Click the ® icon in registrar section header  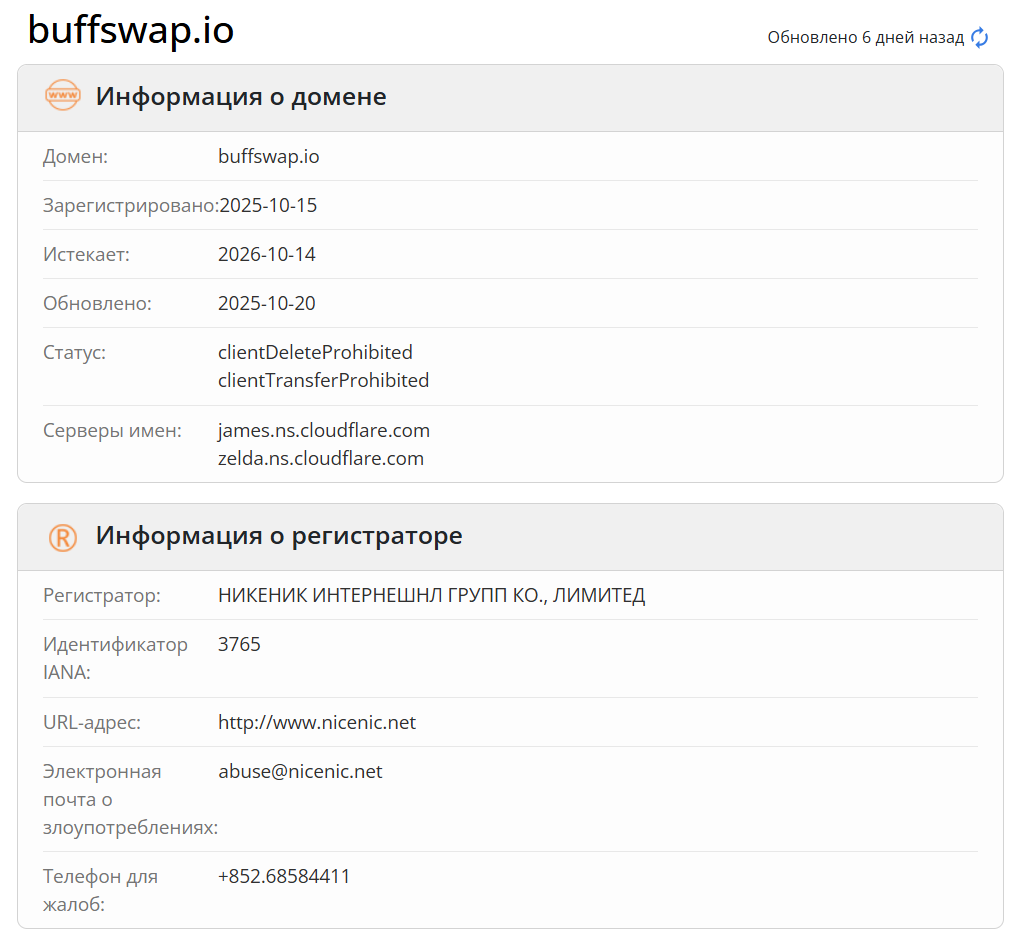coord(62,536)
